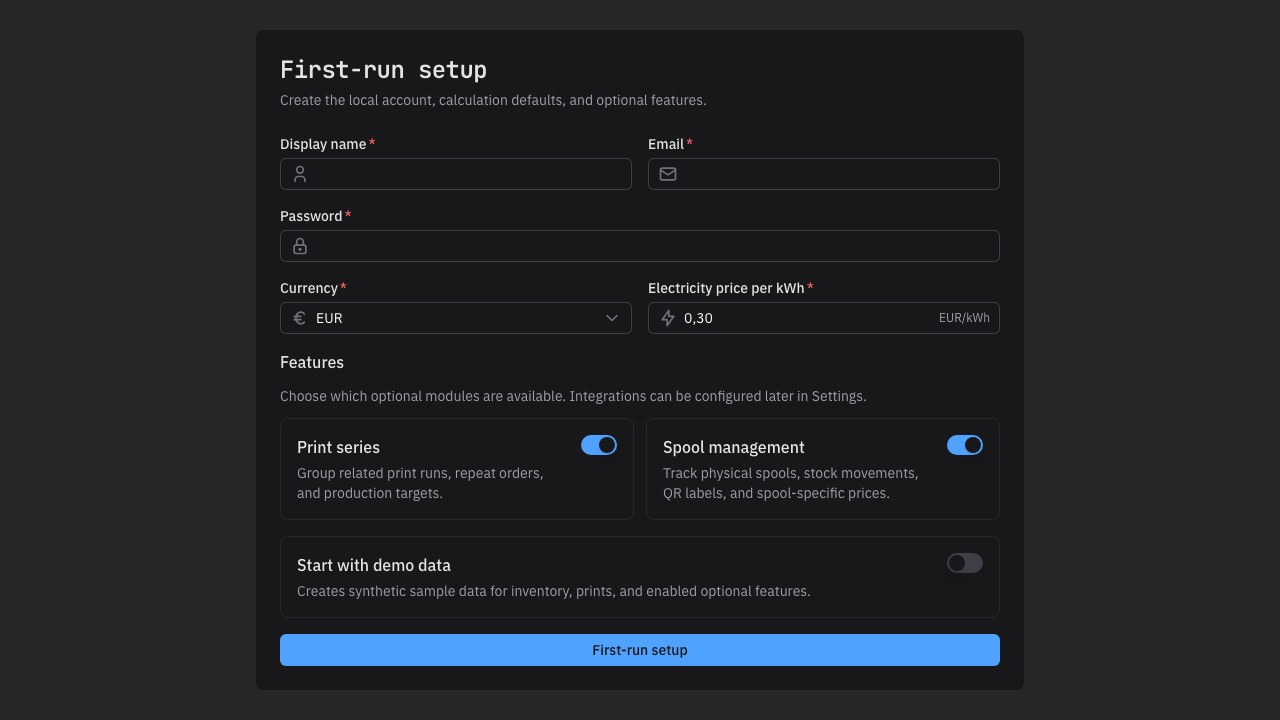Click the Display name field label

coord(323,144)
